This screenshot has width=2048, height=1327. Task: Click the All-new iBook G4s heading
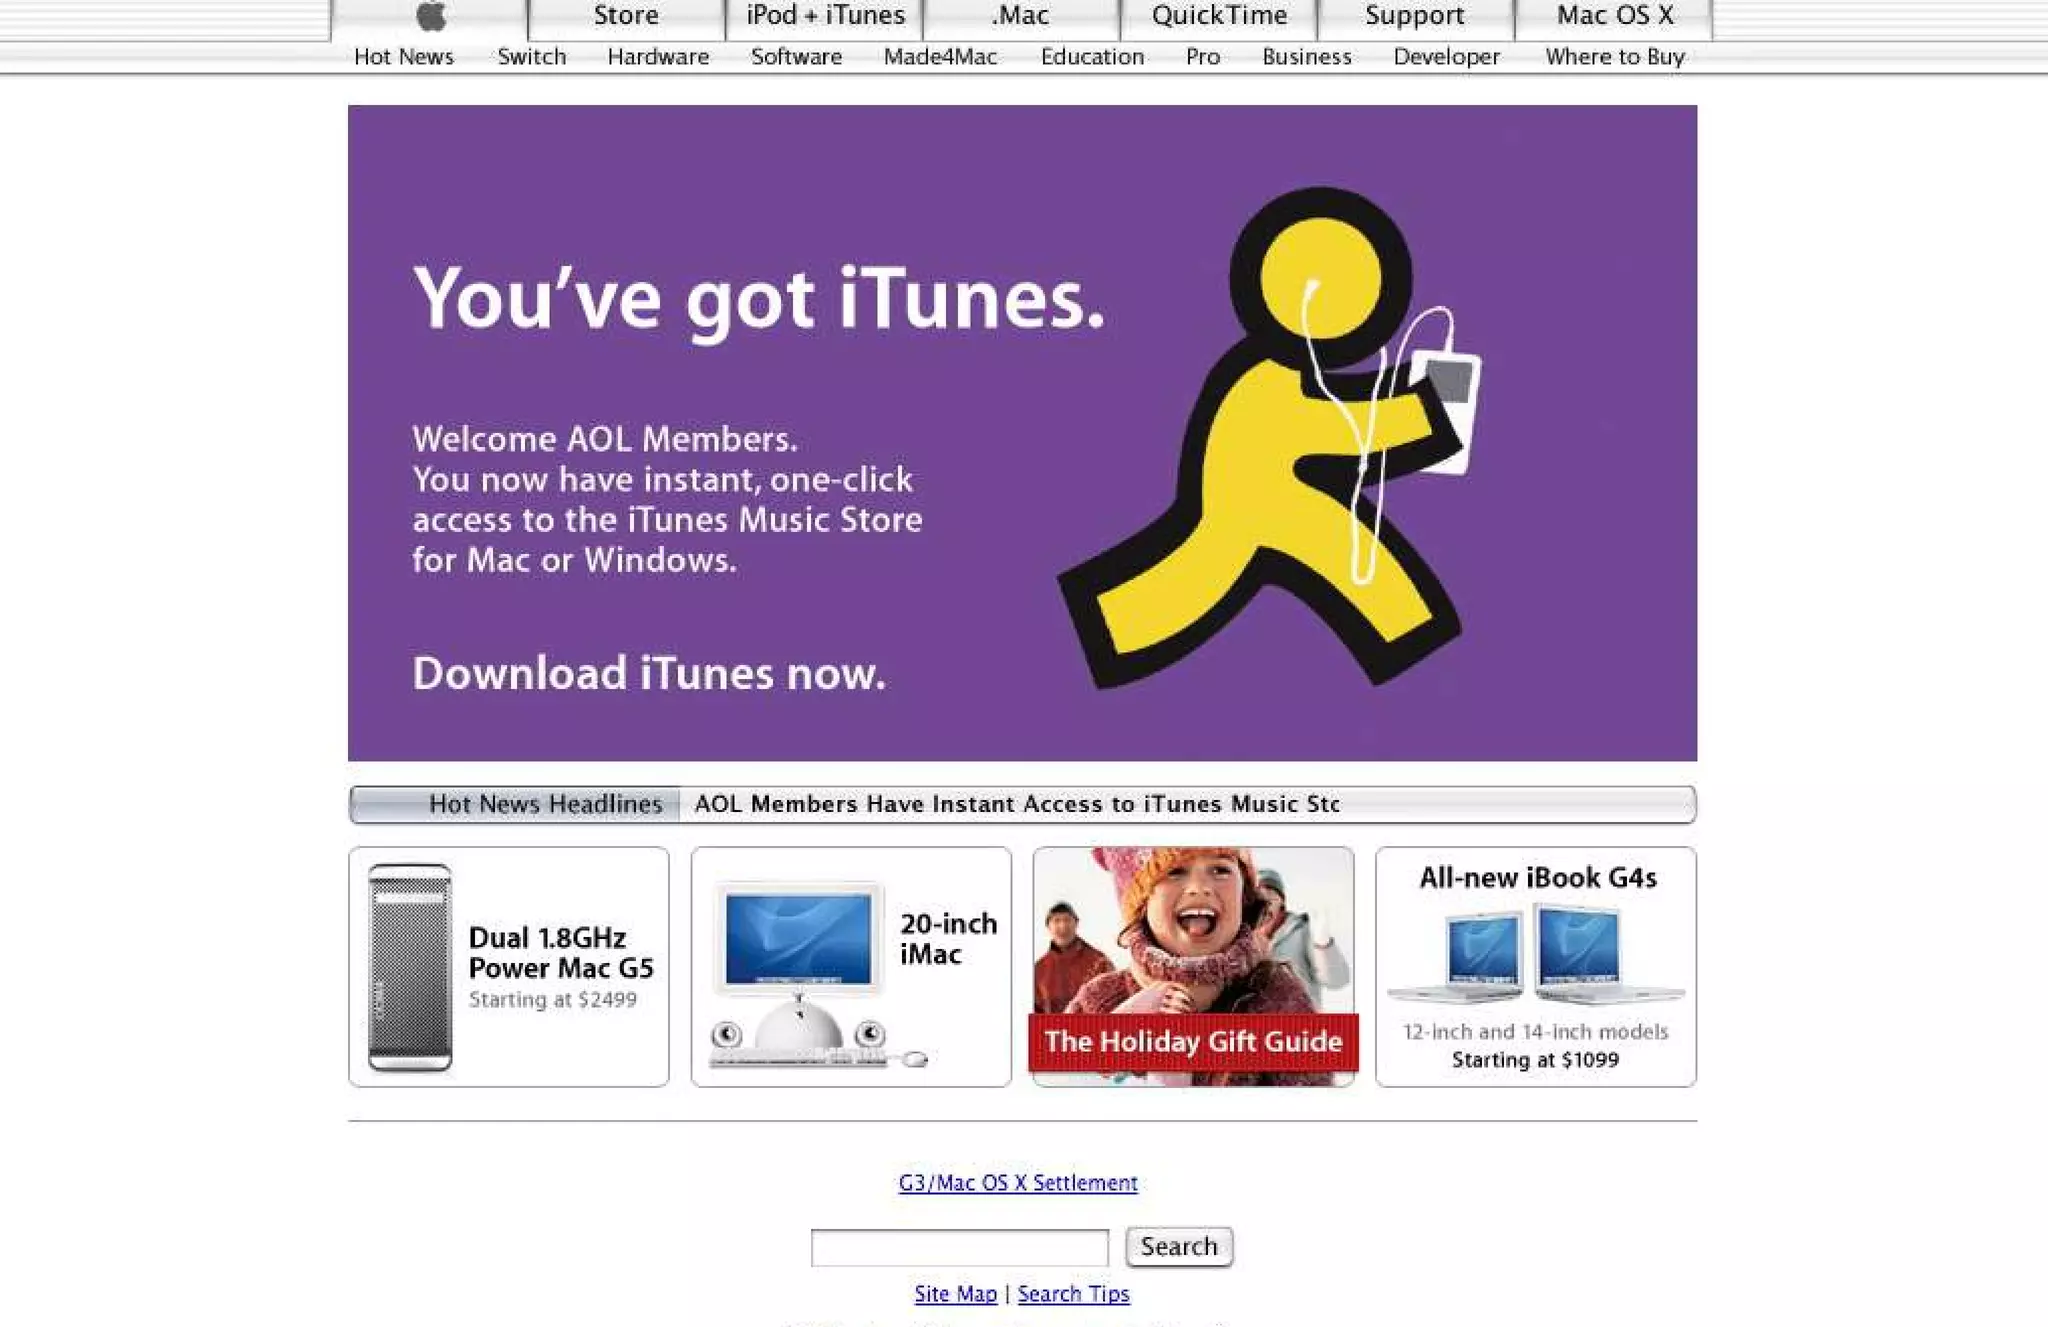pos(1538,878)
